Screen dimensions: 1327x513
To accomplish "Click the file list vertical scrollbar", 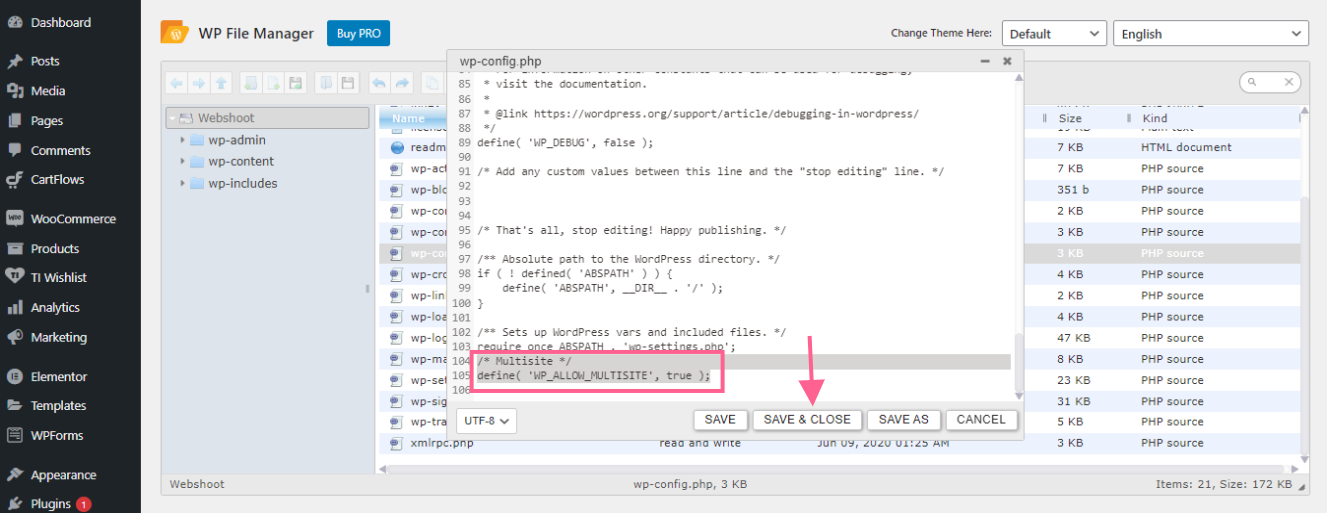I will click(1304, 327).
